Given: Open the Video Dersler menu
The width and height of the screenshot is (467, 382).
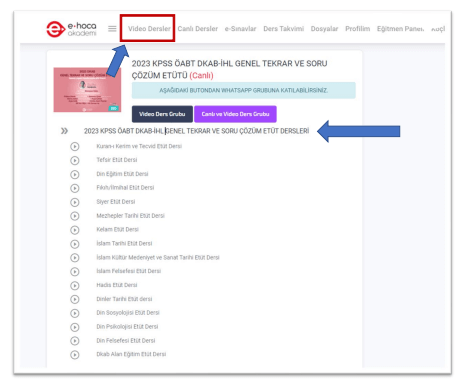Looking at the screenshot, I should (149, 29).
